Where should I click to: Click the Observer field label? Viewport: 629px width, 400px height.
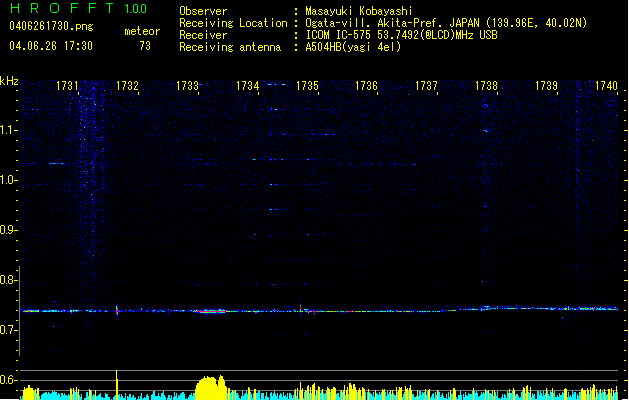203,11
